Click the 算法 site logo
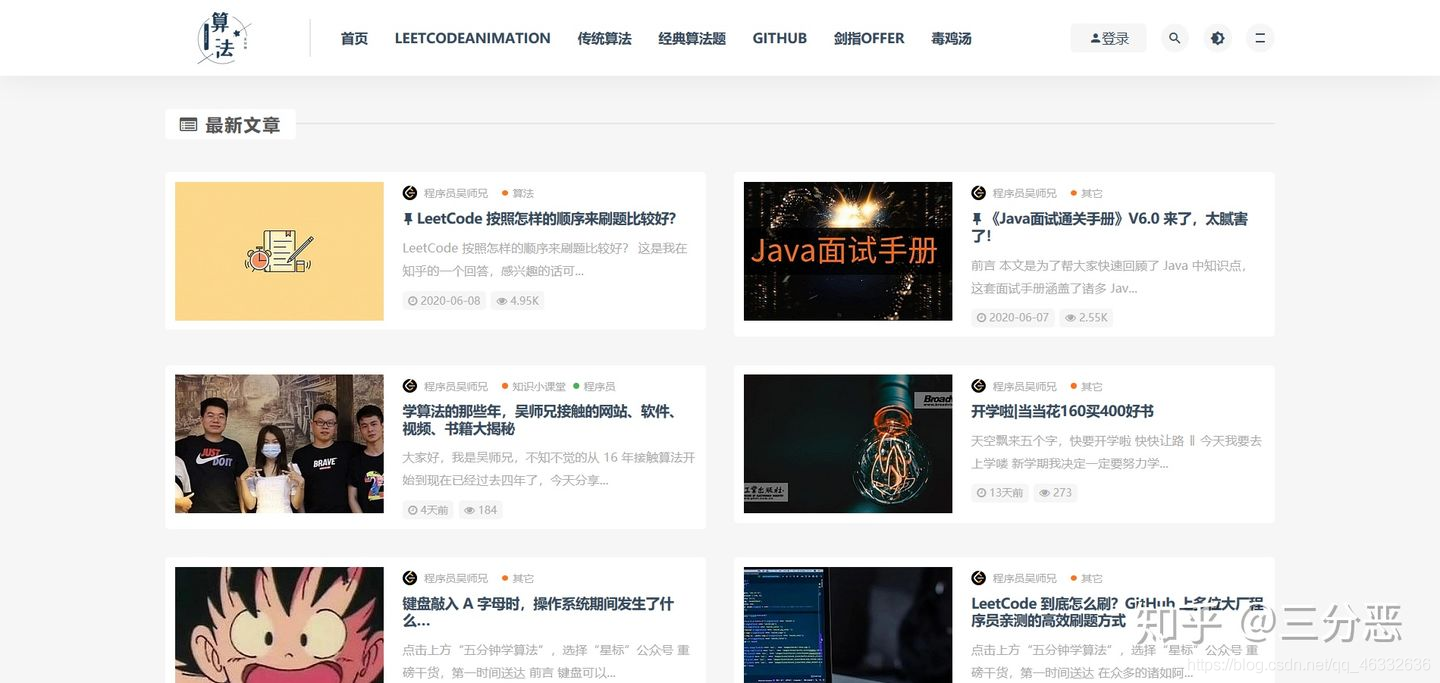 click(224, 38)
